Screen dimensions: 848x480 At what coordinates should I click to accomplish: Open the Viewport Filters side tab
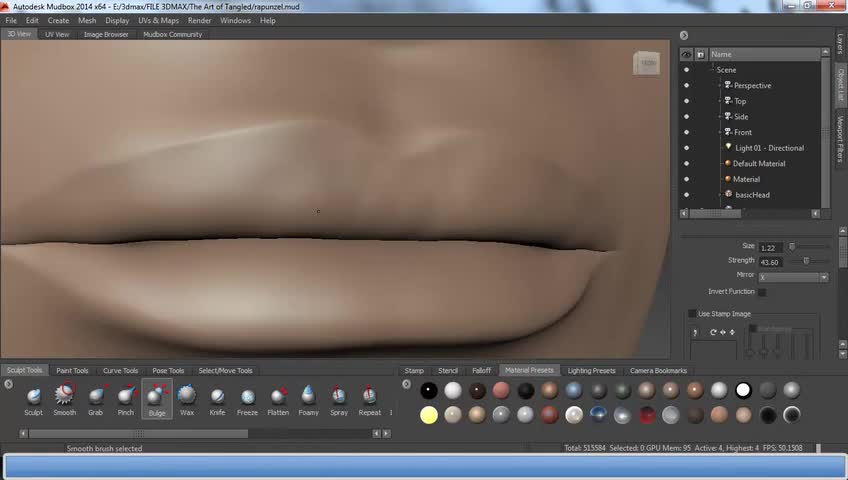click(x=840, y=139)
